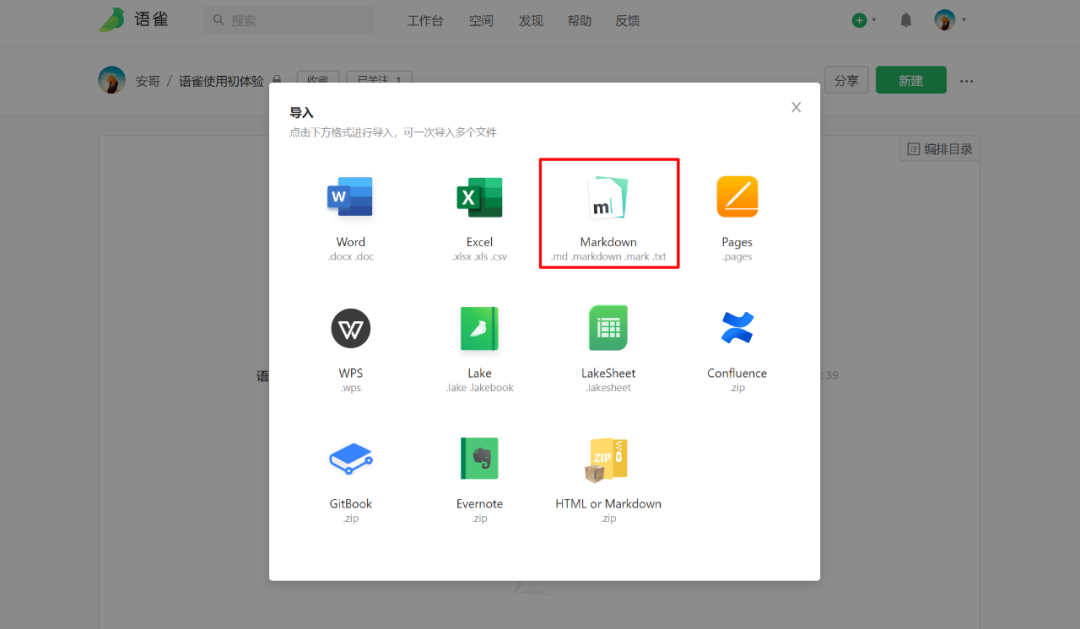This screenshot has height=629, width=1080.
Task: Click the 导入 dialog title
Action: (301, 112)
